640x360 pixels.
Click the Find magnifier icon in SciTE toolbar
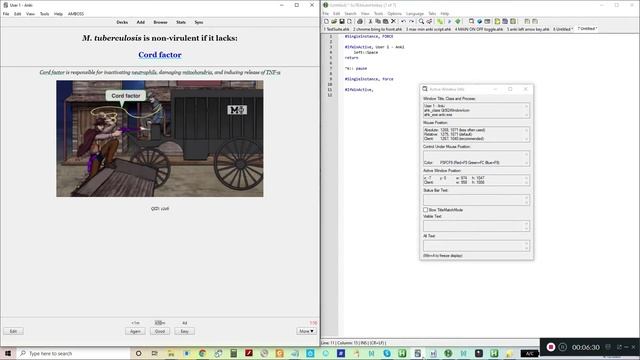pos(421,21)
